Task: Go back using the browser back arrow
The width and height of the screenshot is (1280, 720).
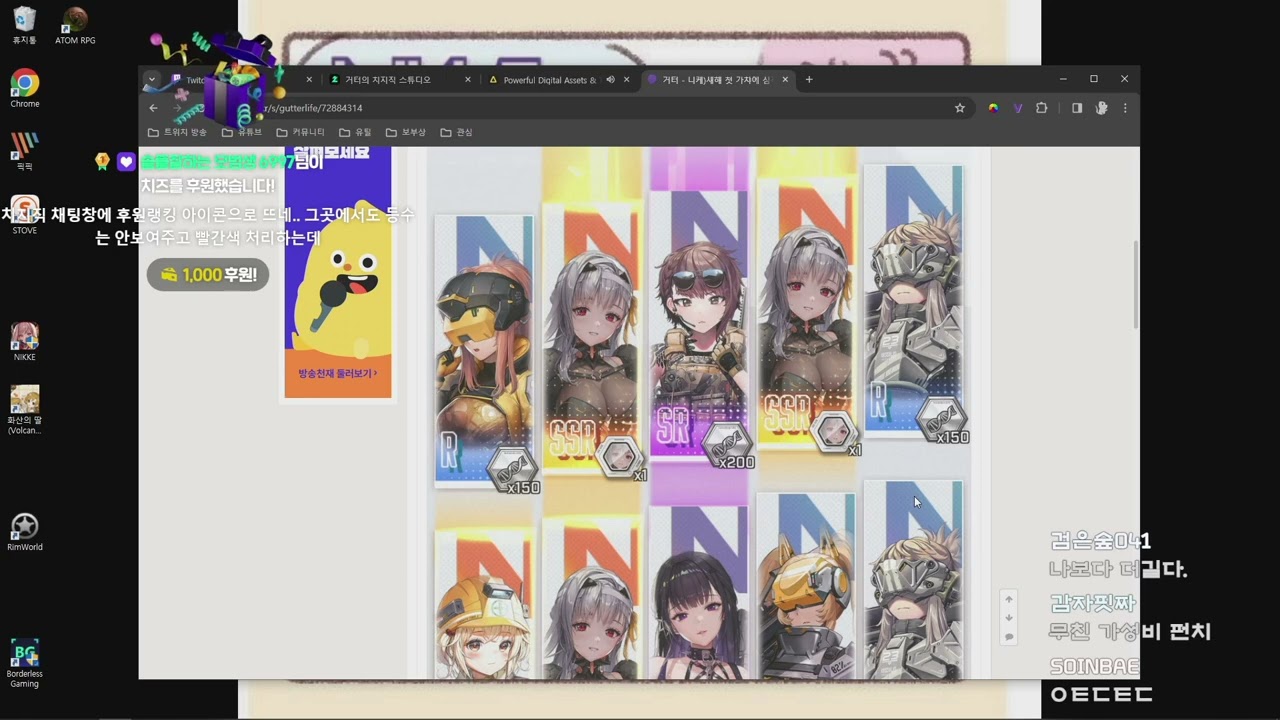Action: (153, 108)
